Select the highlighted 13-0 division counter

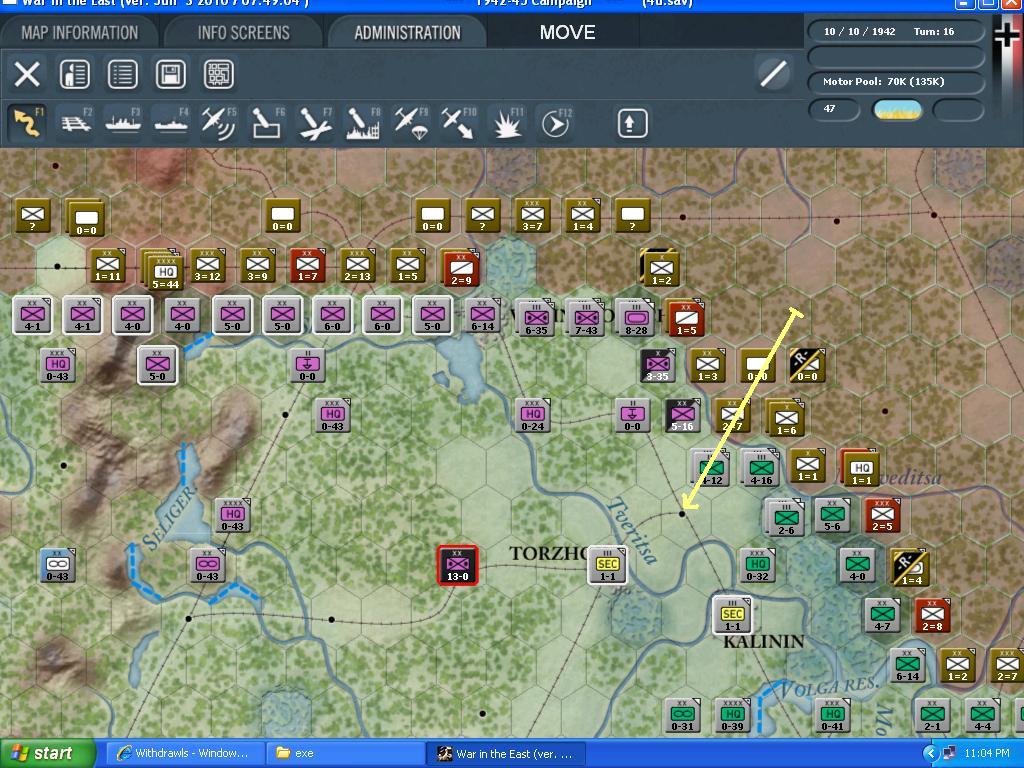(x=457, y=565)
